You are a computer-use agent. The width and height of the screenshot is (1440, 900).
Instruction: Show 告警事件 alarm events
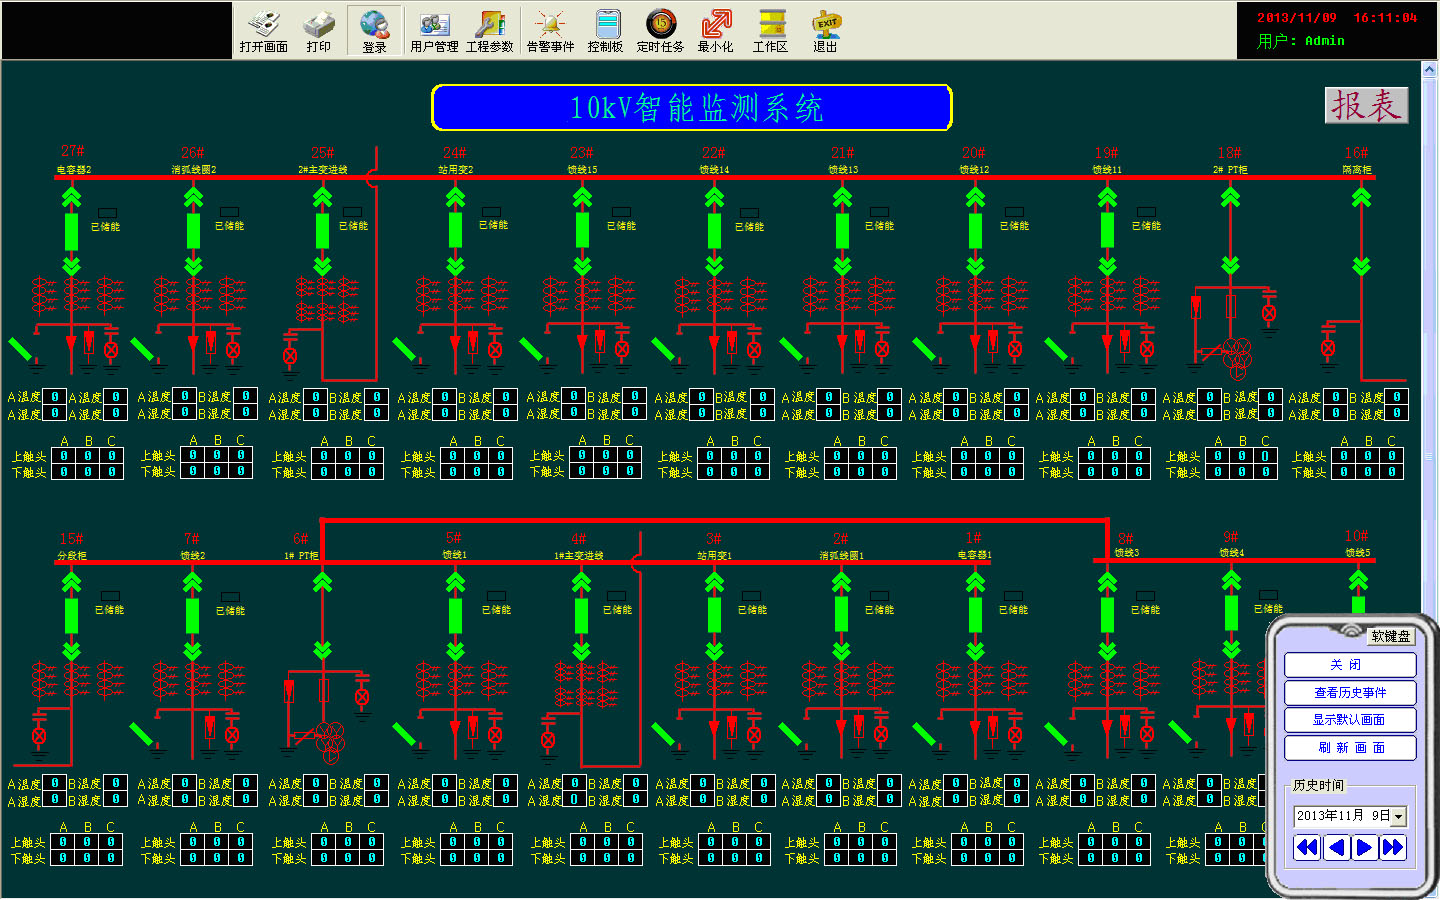tap(550, 30)
